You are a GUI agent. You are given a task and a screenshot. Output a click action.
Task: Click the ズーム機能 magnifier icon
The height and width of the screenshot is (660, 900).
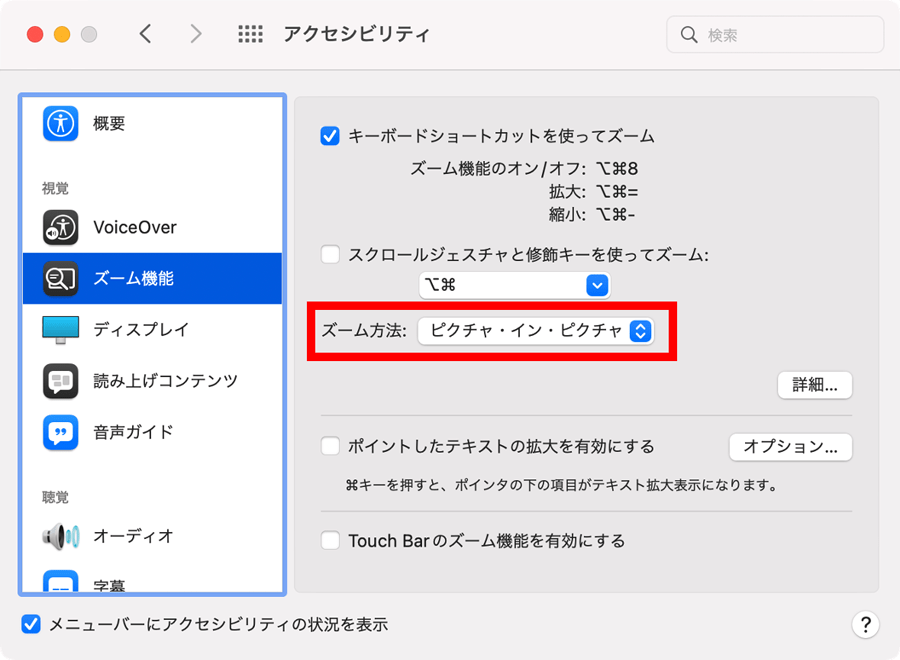60,278
